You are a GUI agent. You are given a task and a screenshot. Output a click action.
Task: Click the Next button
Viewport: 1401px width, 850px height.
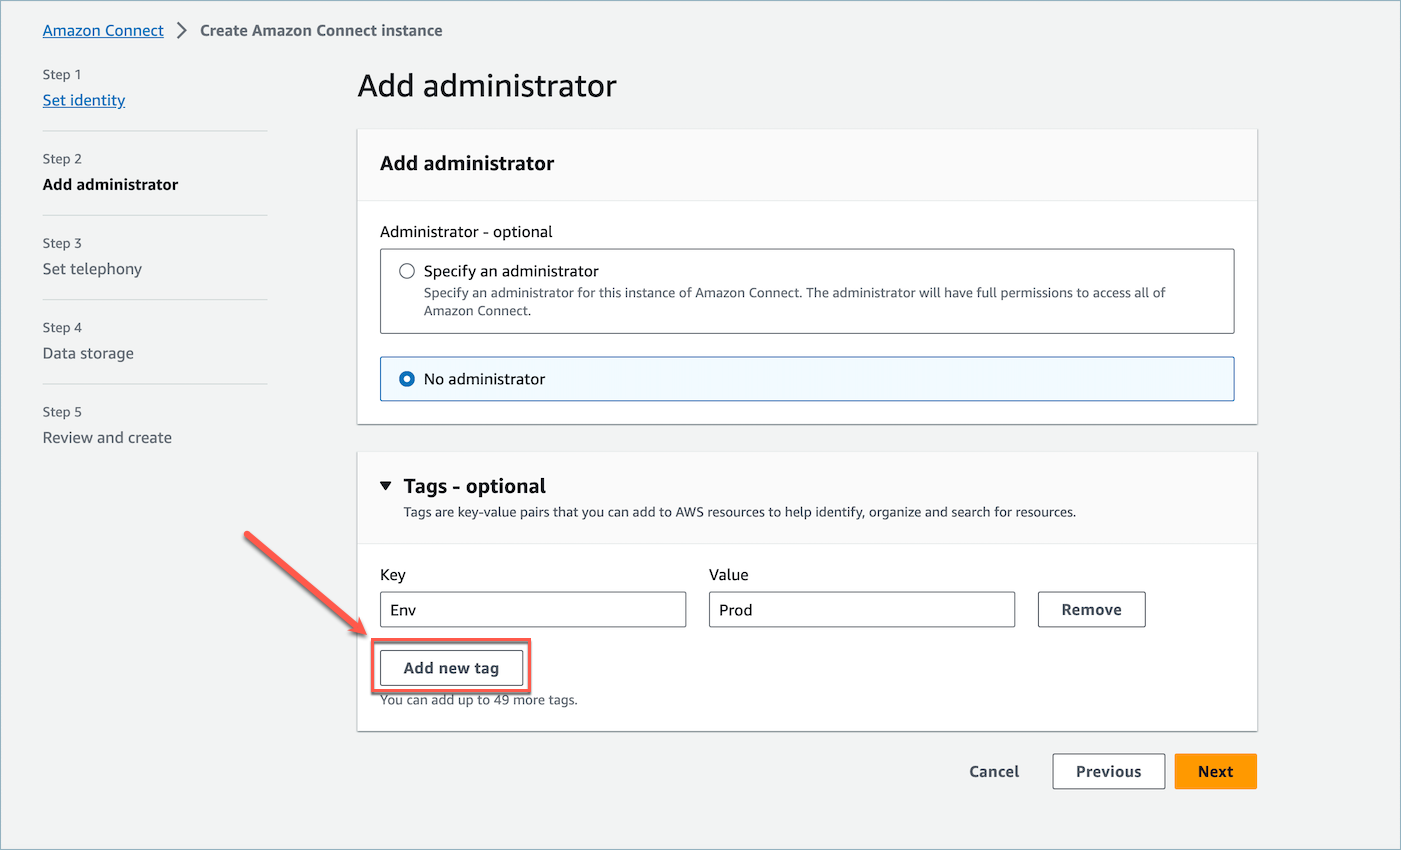pos(1215,771)
